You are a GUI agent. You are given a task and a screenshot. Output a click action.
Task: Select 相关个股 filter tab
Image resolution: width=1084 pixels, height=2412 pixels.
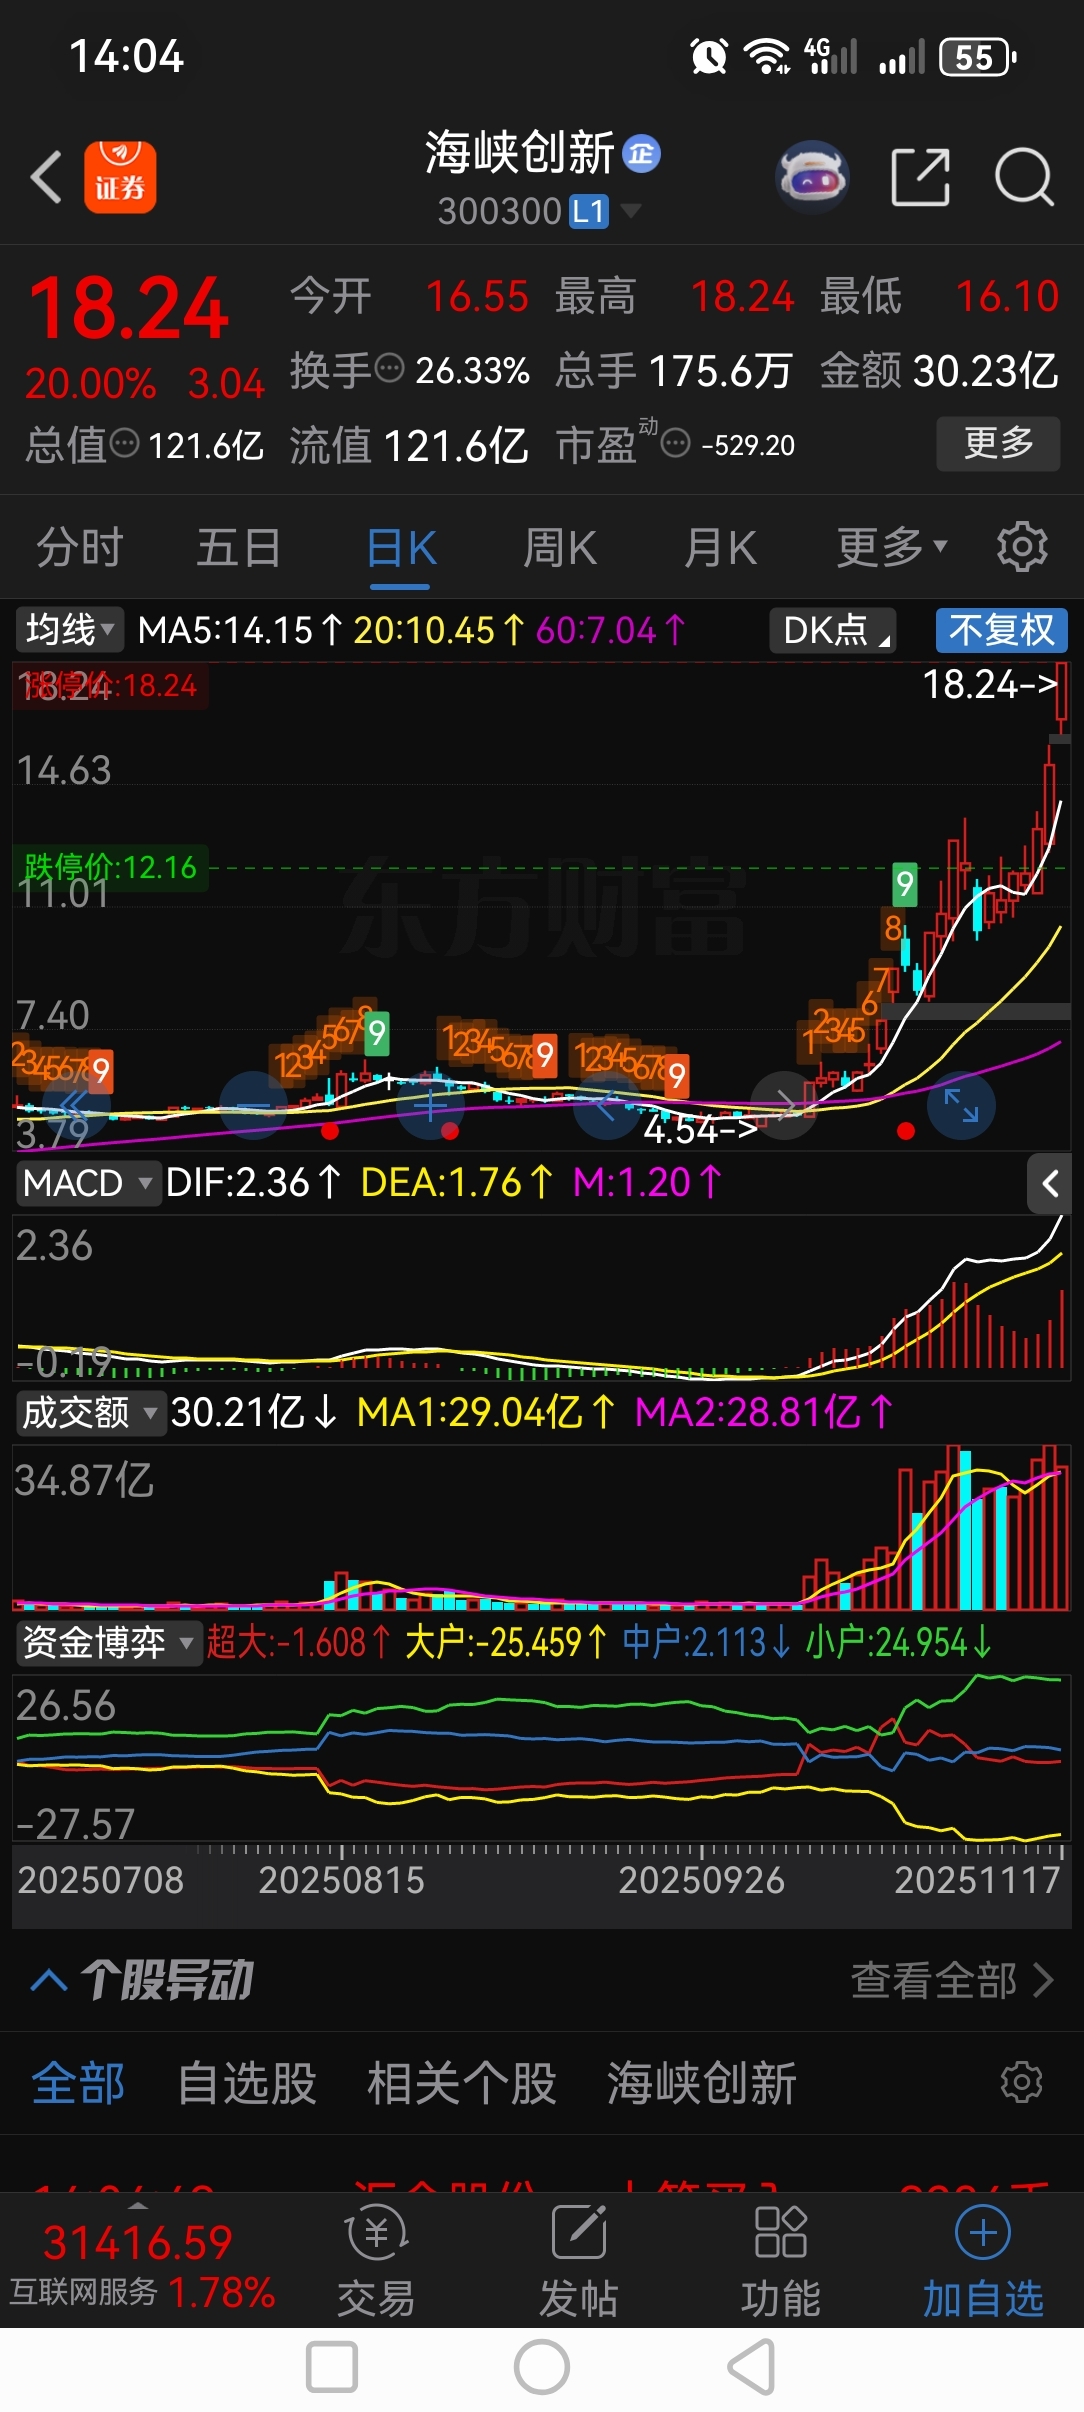pyautogui.click(x=462, y=2083)
